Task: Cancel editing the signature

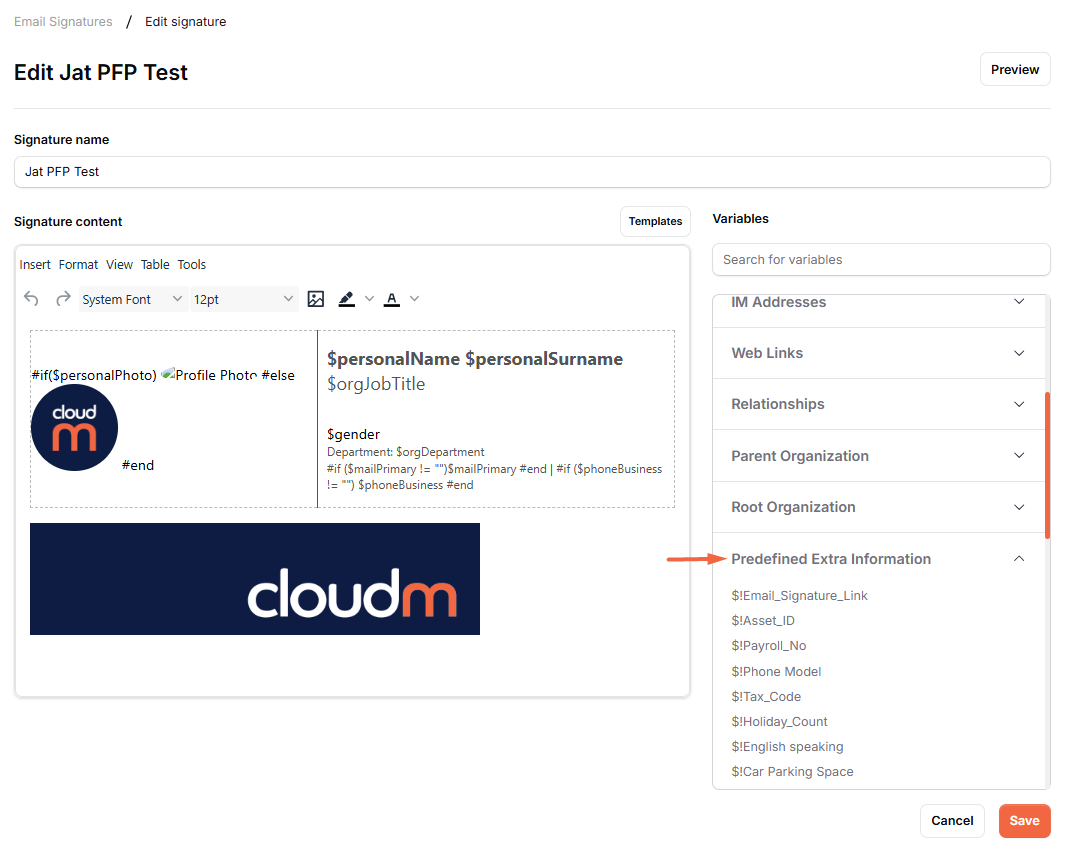Action: pos(952,820)
